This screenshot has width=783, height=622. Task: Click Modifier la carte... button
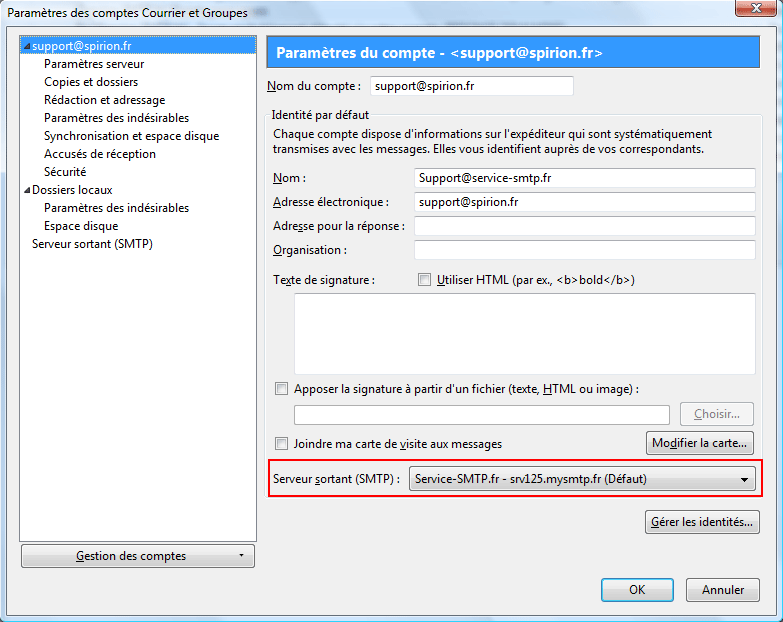(700, 443)
